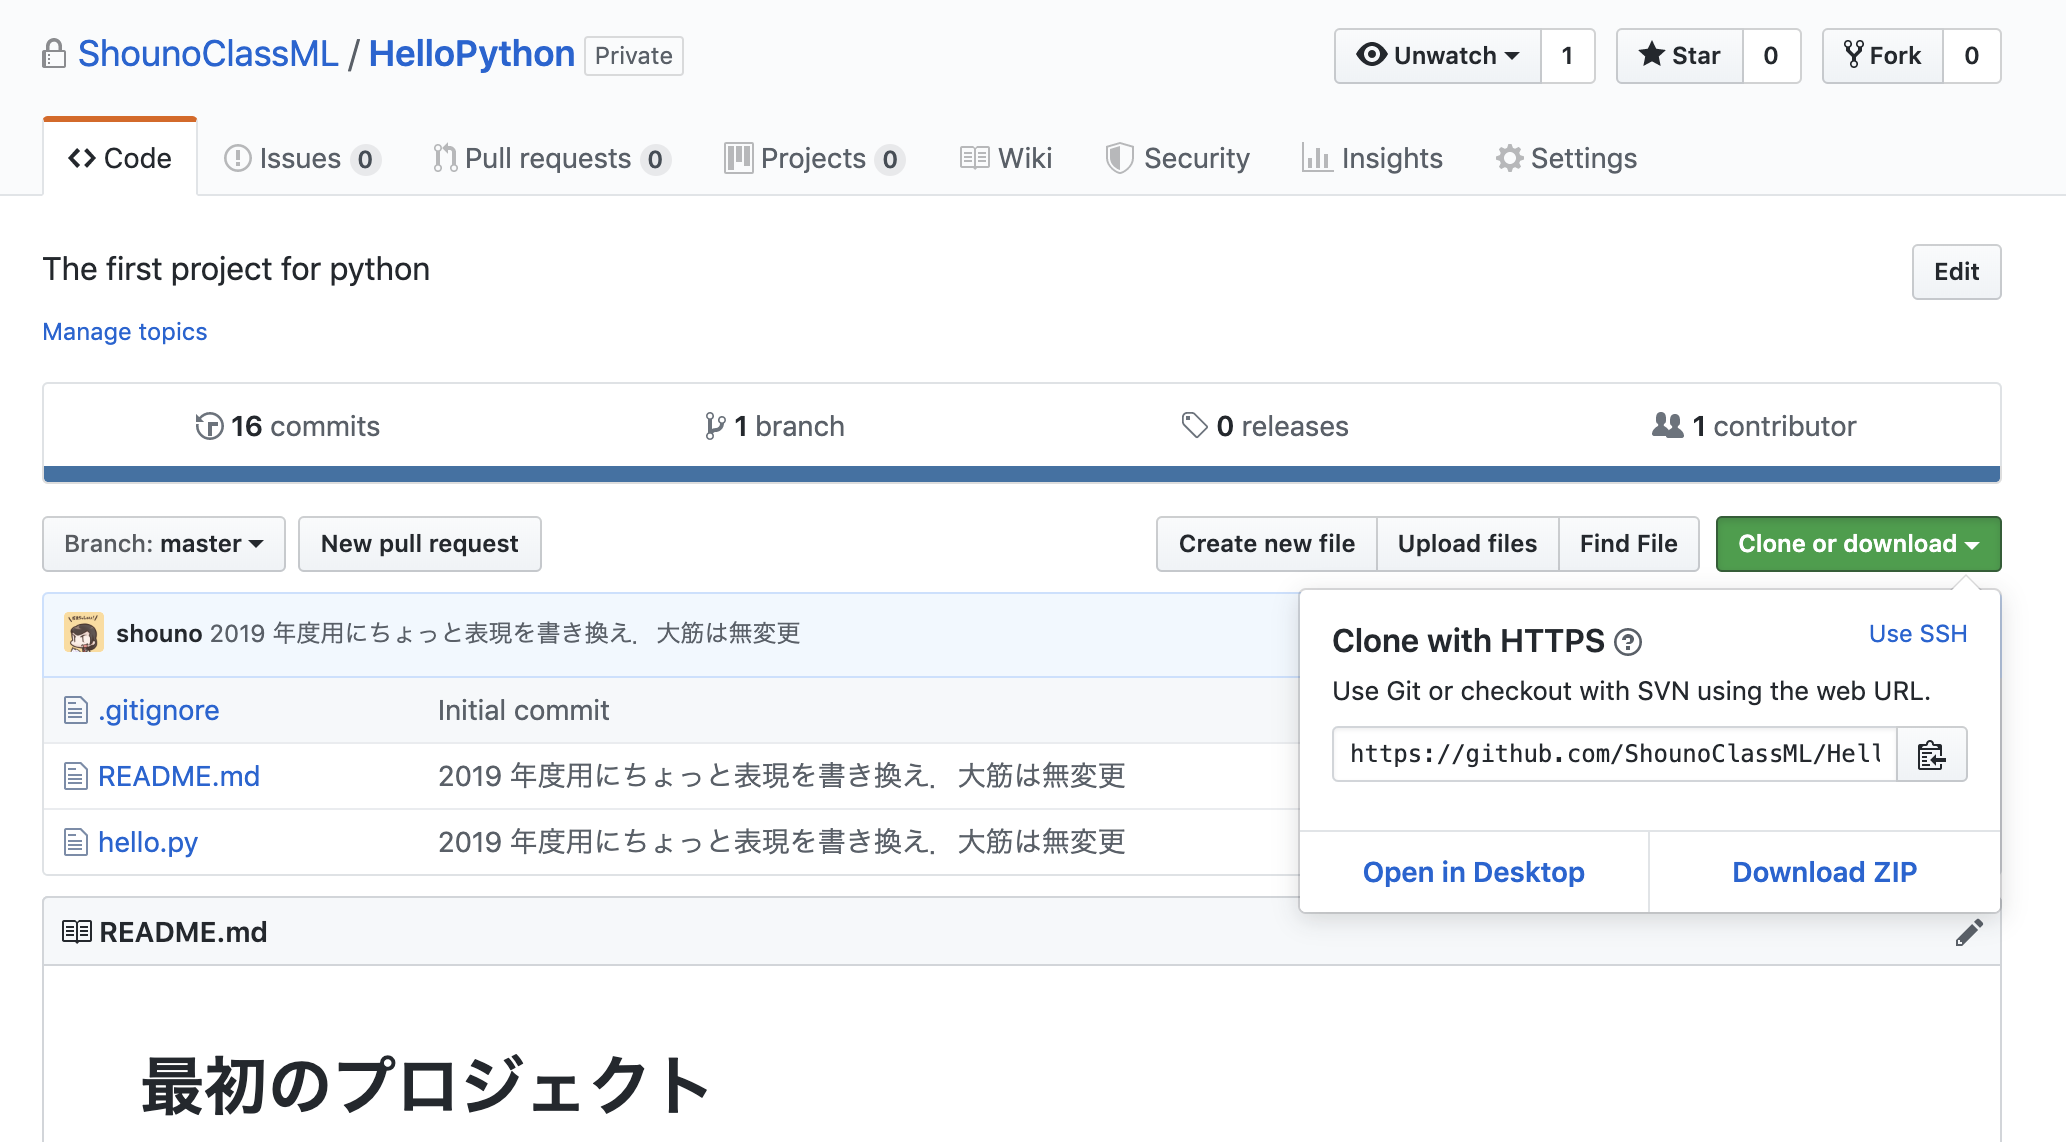This screenshot has width=2066, height=1142.
Task: Switch clone method with Use SSH
Action: coord(1918,634)
